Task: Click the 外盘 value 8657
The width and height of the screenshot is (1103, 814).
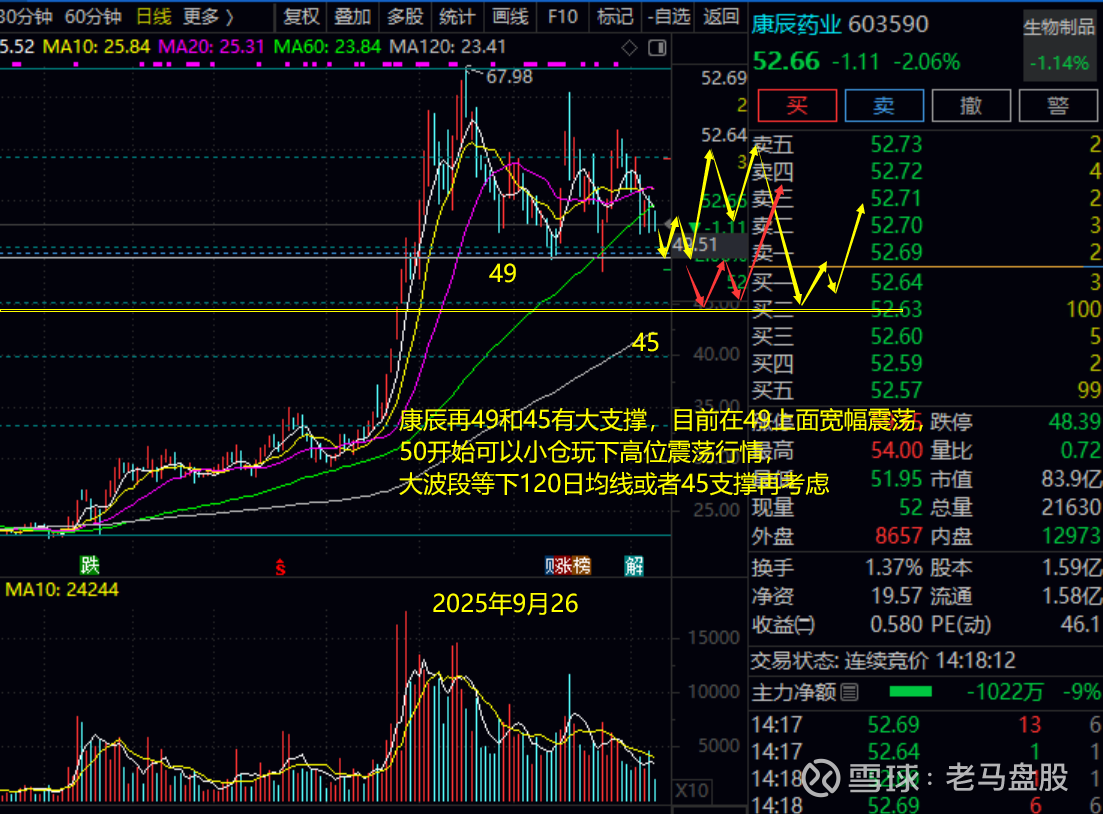Action: click(898, 537)
